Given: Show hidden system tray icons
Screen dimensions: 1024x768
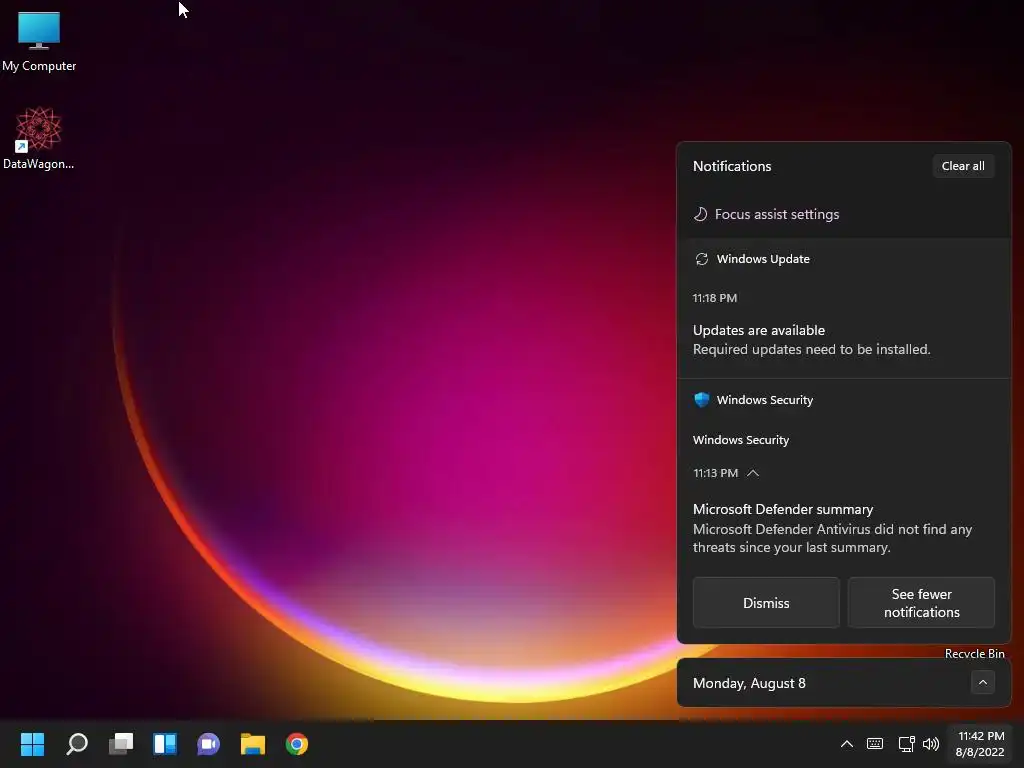Looking at the screenshot, I should click(846, 744).
